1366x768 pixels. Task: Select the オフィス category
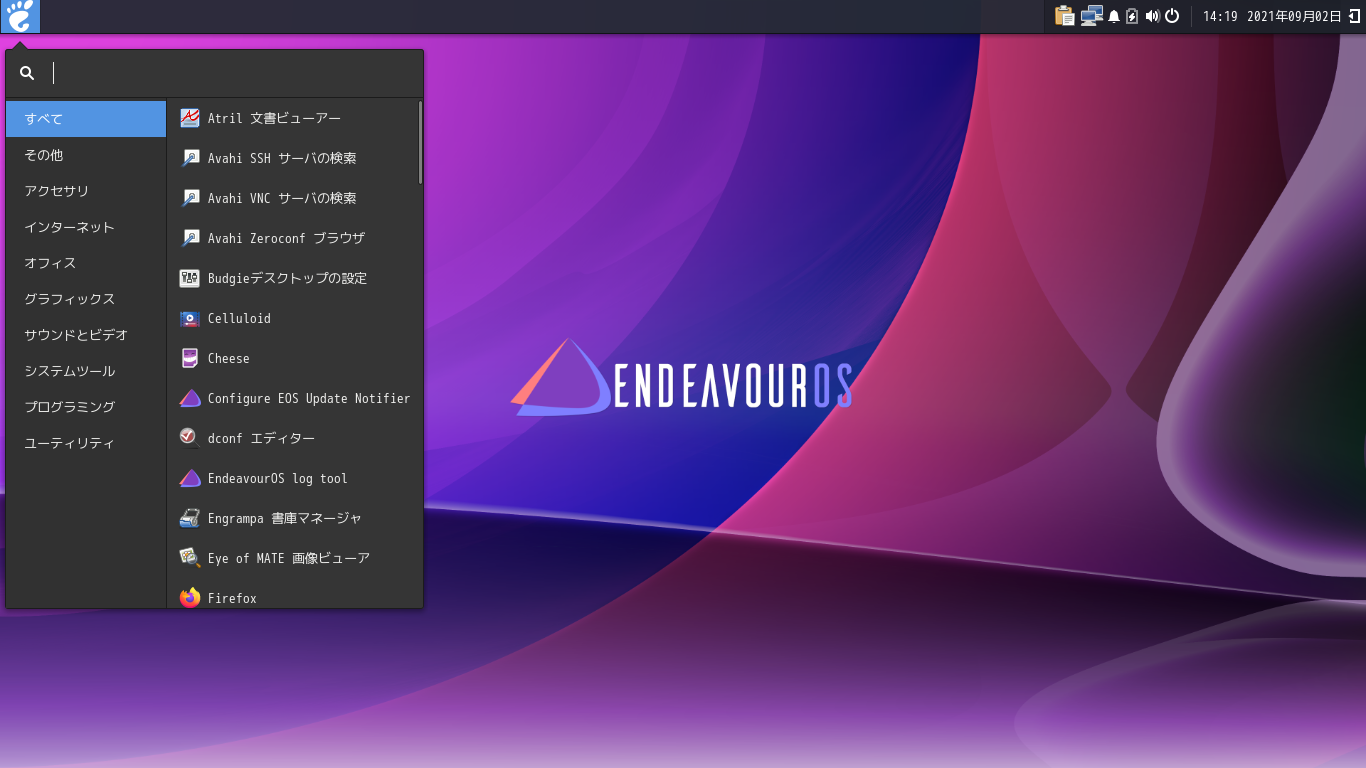(x=86, y=263)
